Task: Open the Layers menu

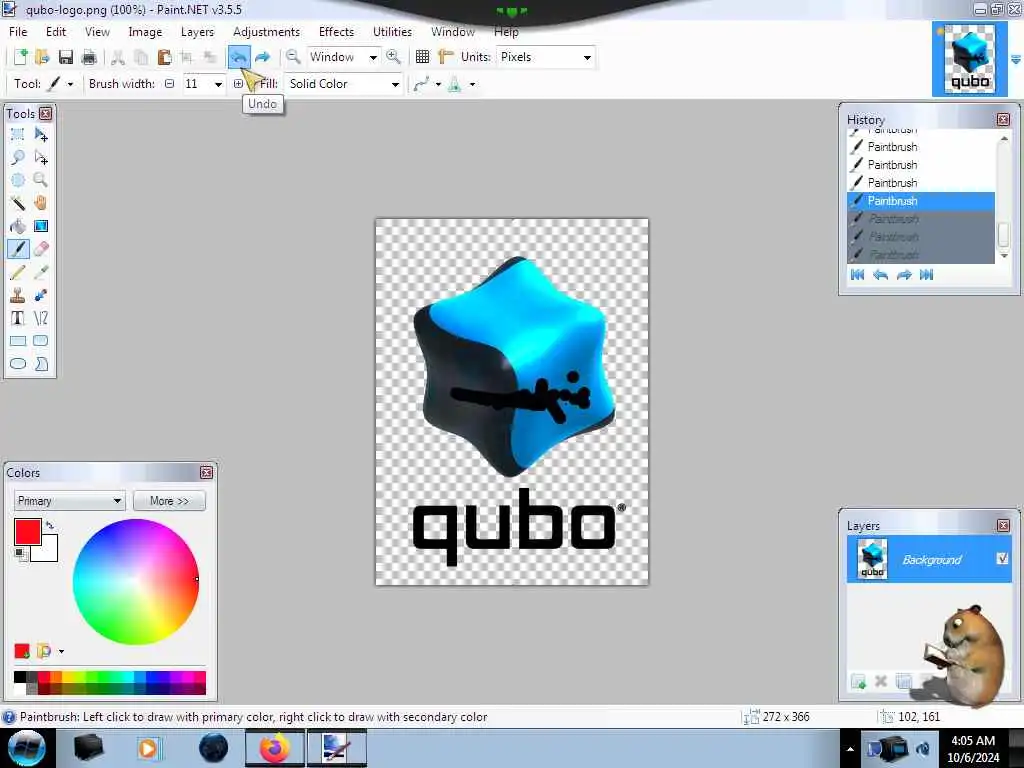Action: coord(197,31)
